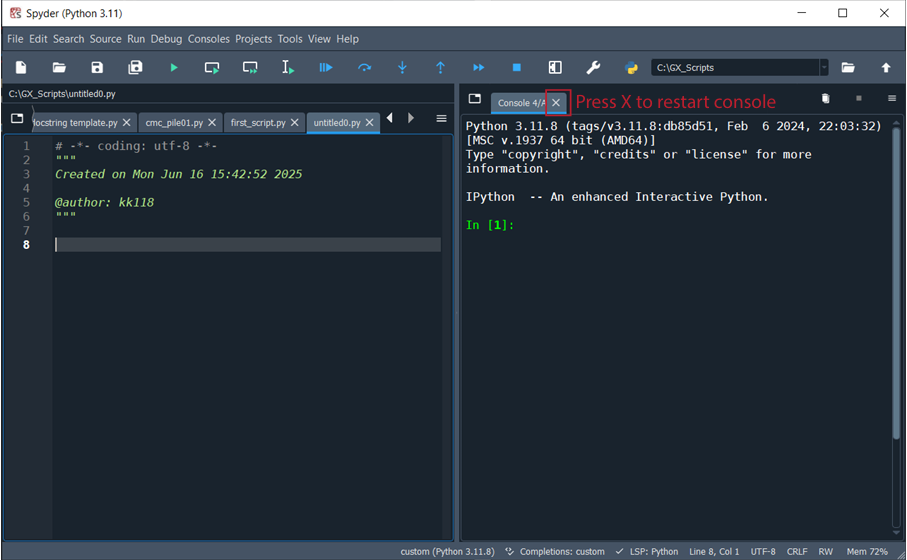This screenshot has height=560, width=907.
Task: Click the console input prompt In [1]
Action: [x=490, y=225]
